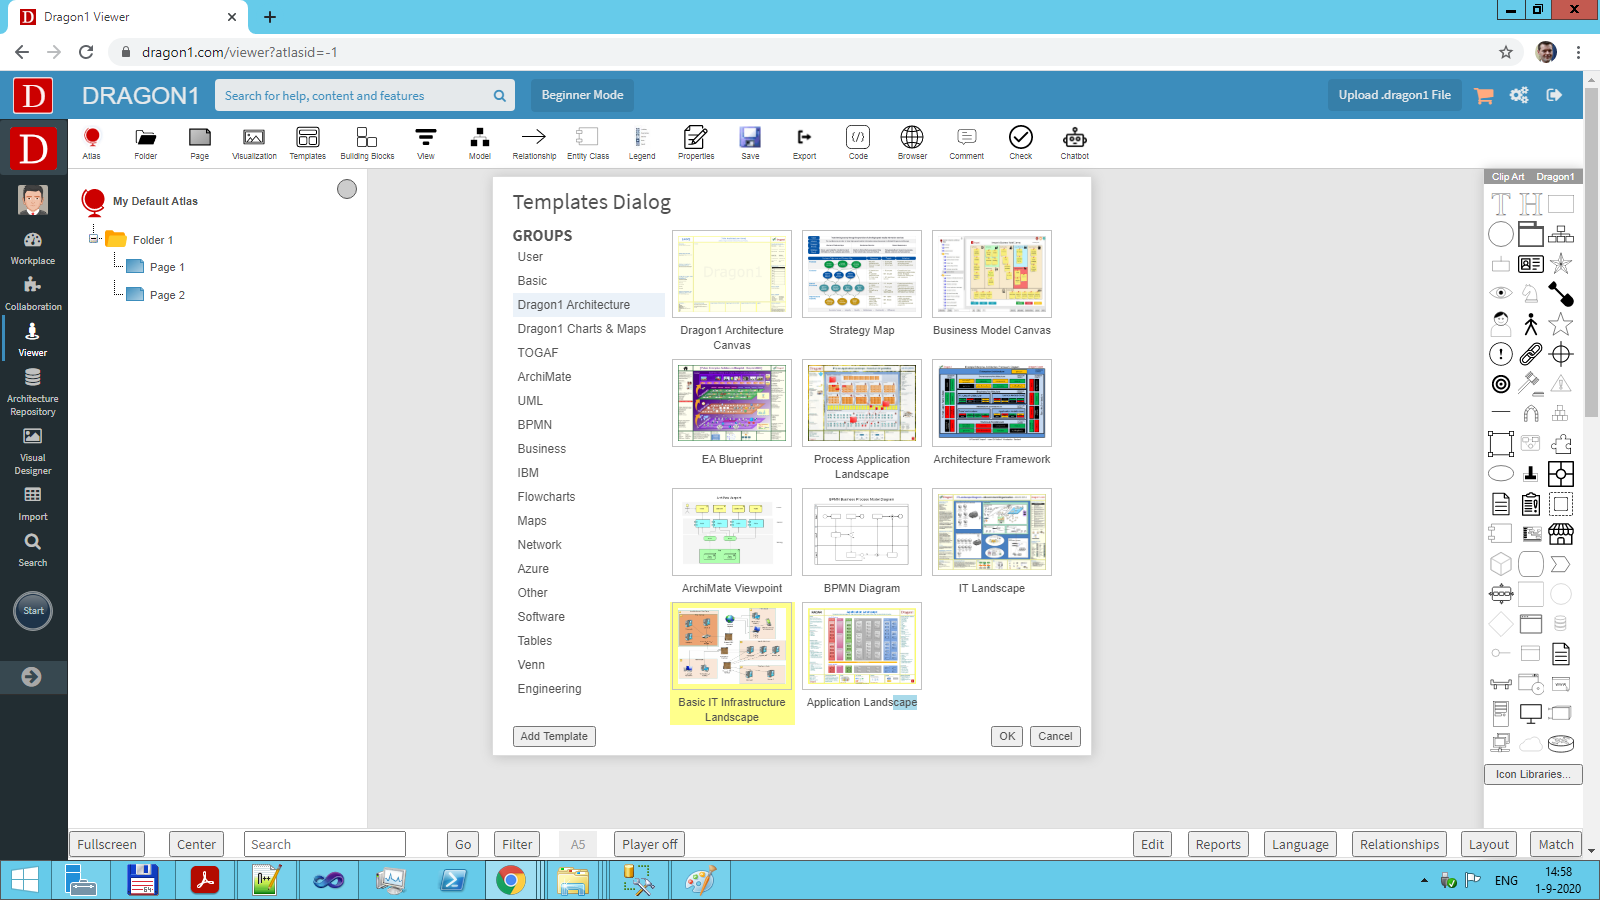Choose the Business Model Canvas thumbnail

click(x=992, y=274)
